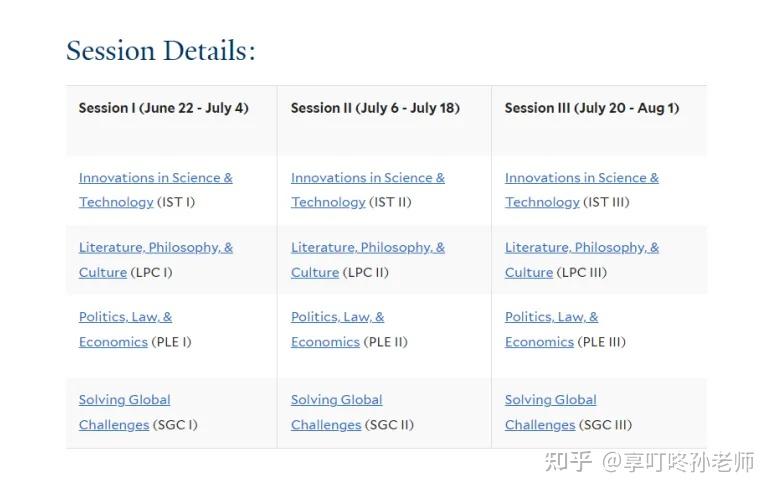774x493 pixels.
Task: Select Solving Global Challenges SGC II link
Action: point(336,400)
